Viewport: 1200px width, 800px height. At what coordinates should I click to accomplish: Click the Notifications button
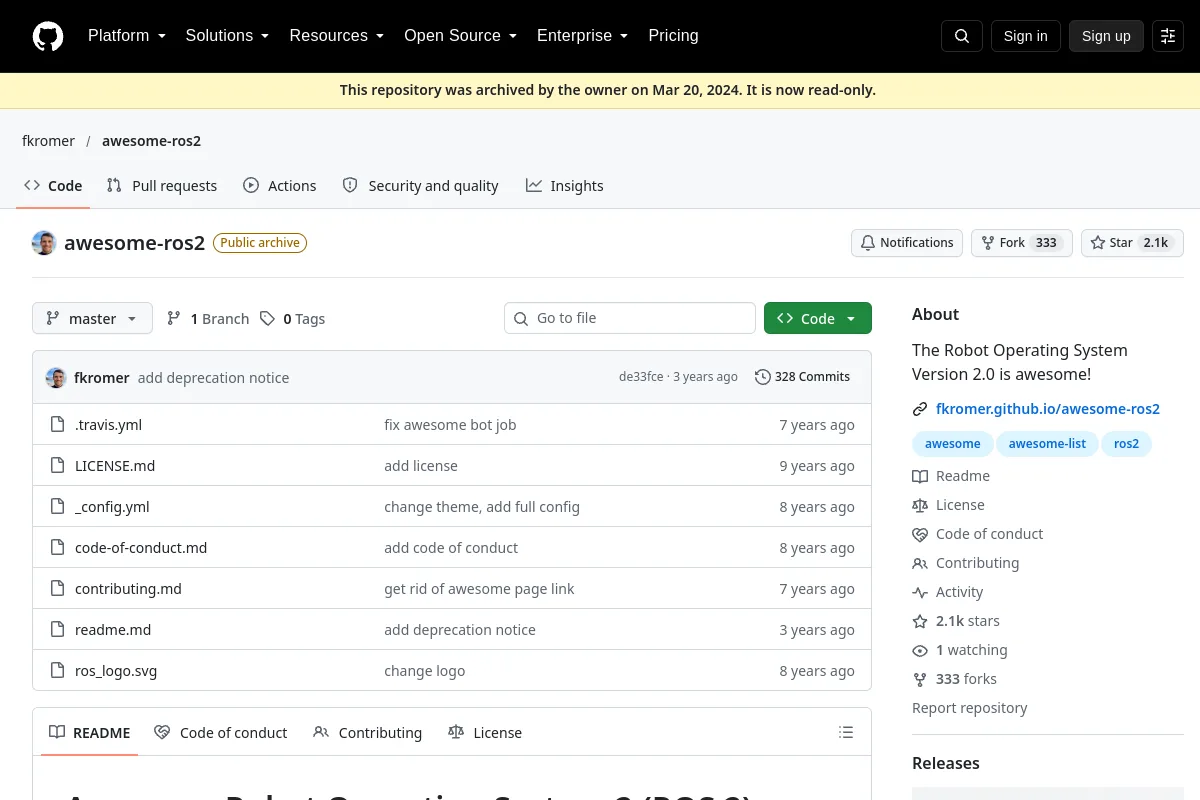tap(907, 243)
